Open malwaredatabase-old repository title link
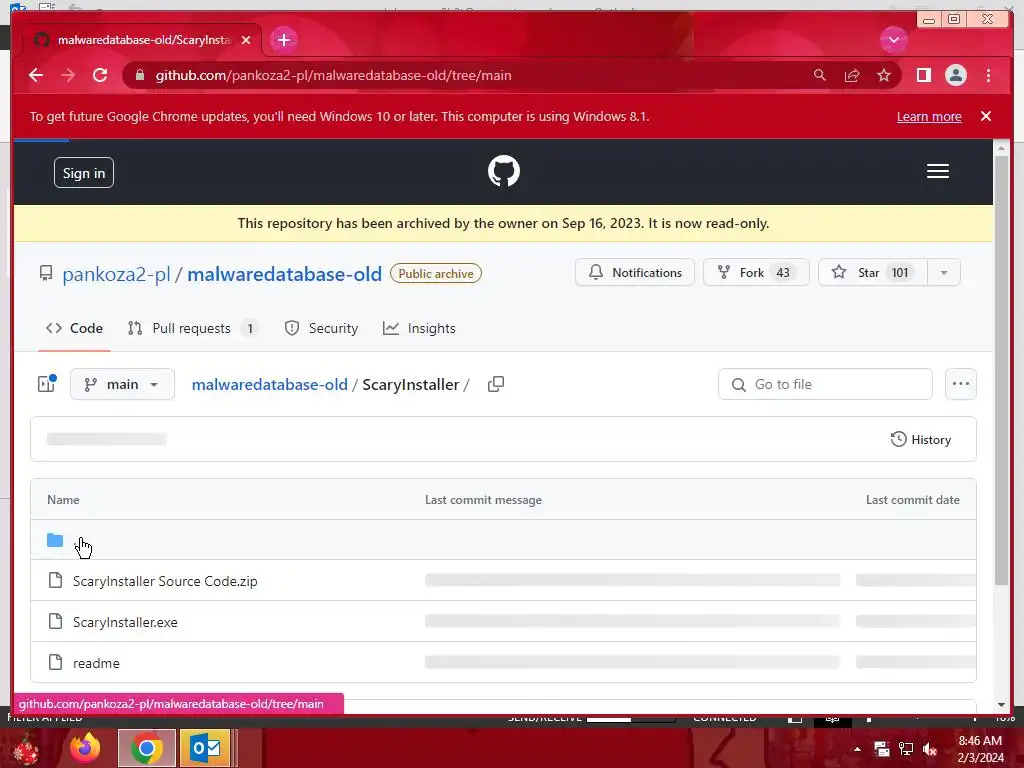The width and height of the screenshot is (1024, 768). coord(284,274)
